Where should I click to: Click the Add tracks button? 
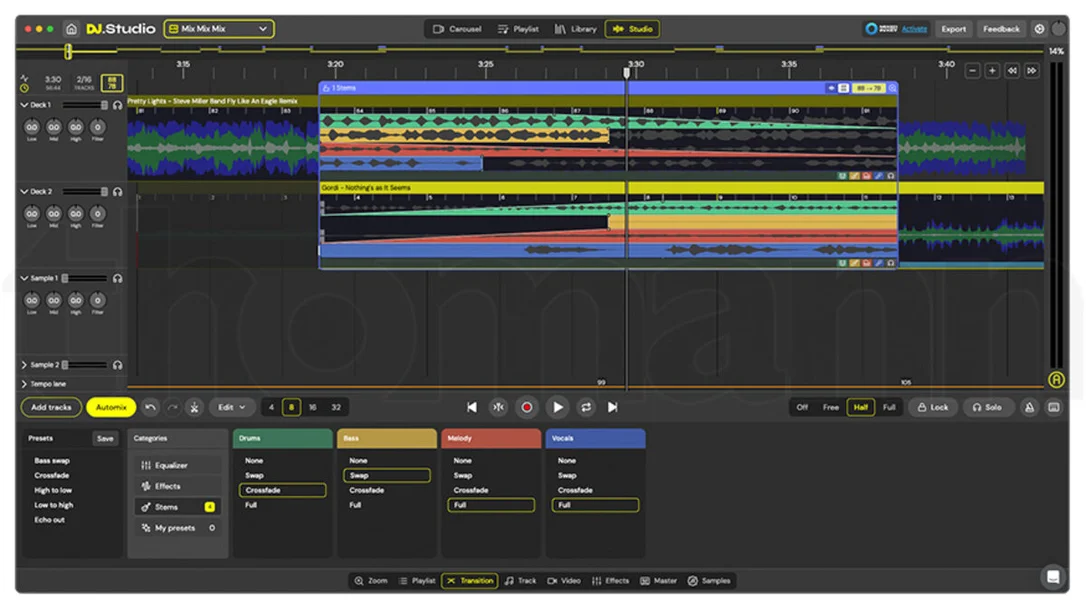point(51,408)
